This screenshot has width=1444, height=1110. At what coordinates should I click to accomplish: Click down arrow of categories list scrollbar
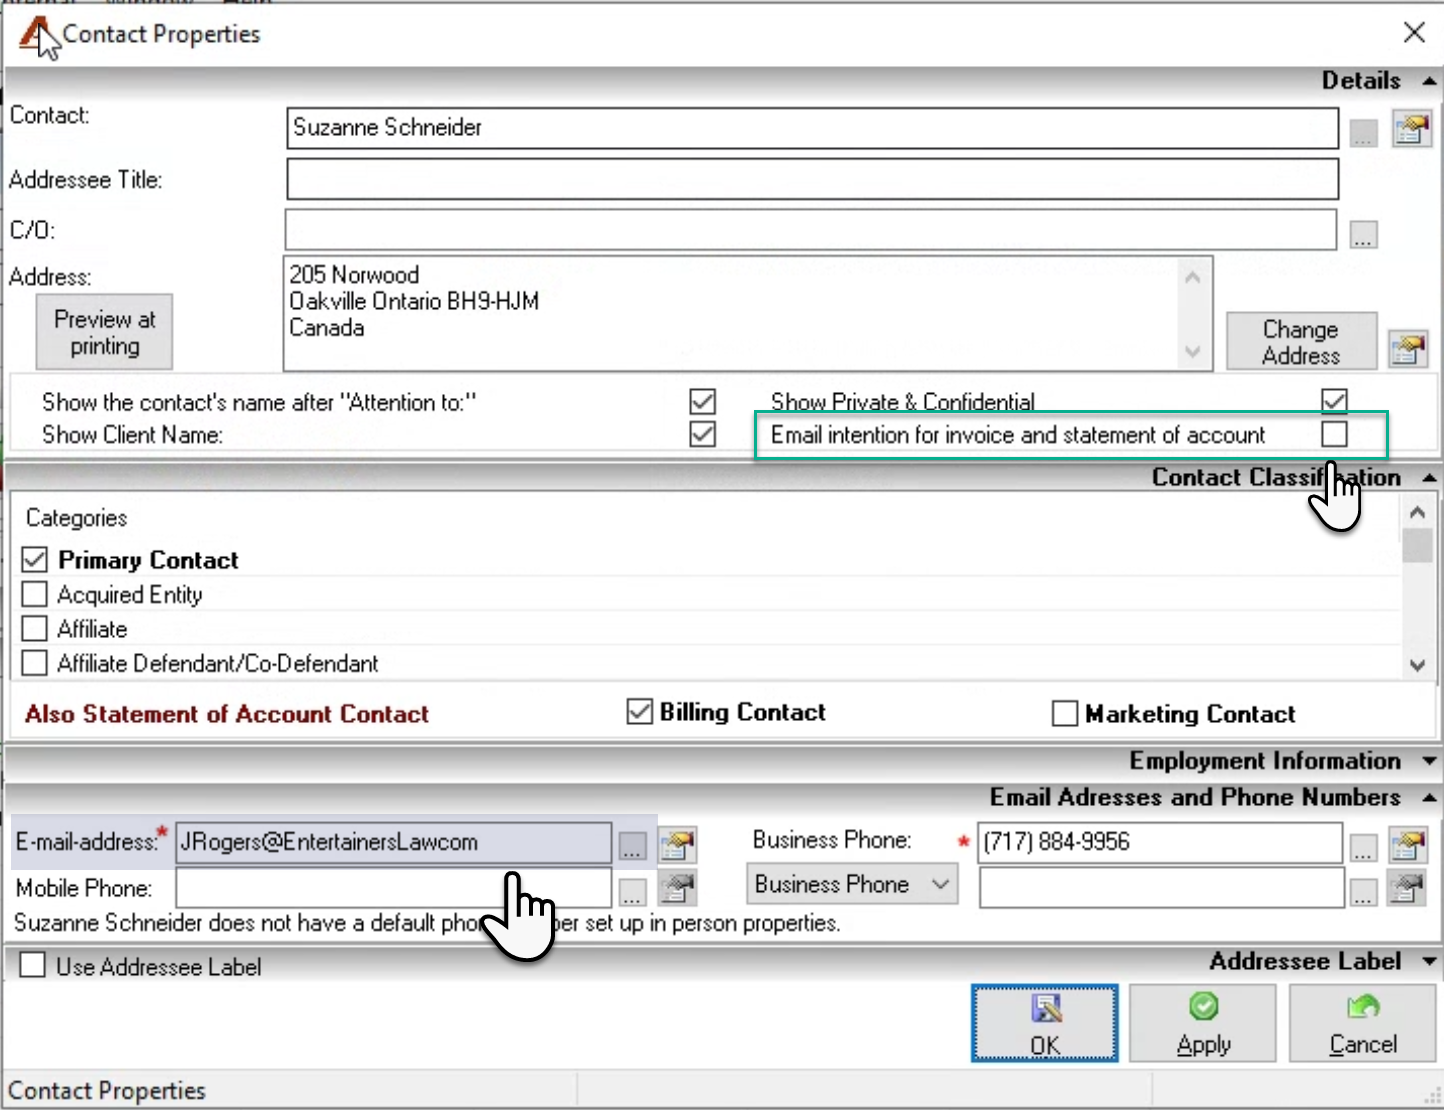coord(1417,665)
